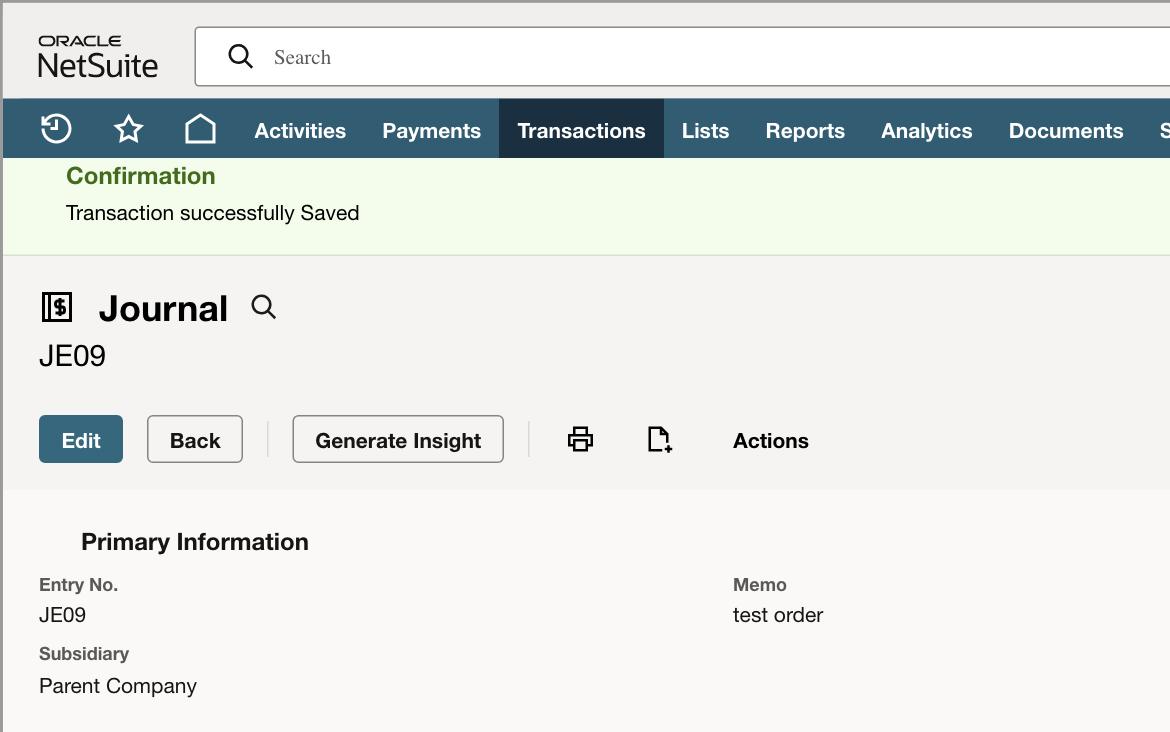Click the Oracle NetSuite logo

tap(98, 57)
